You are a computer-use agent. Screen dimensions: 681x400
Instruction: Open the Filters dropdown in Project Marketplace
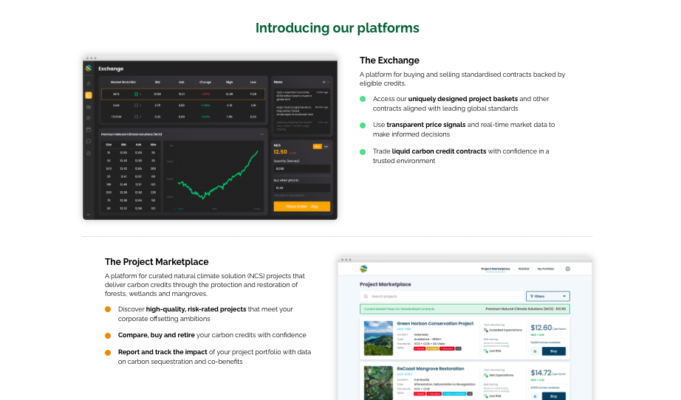tap(548, 296)
